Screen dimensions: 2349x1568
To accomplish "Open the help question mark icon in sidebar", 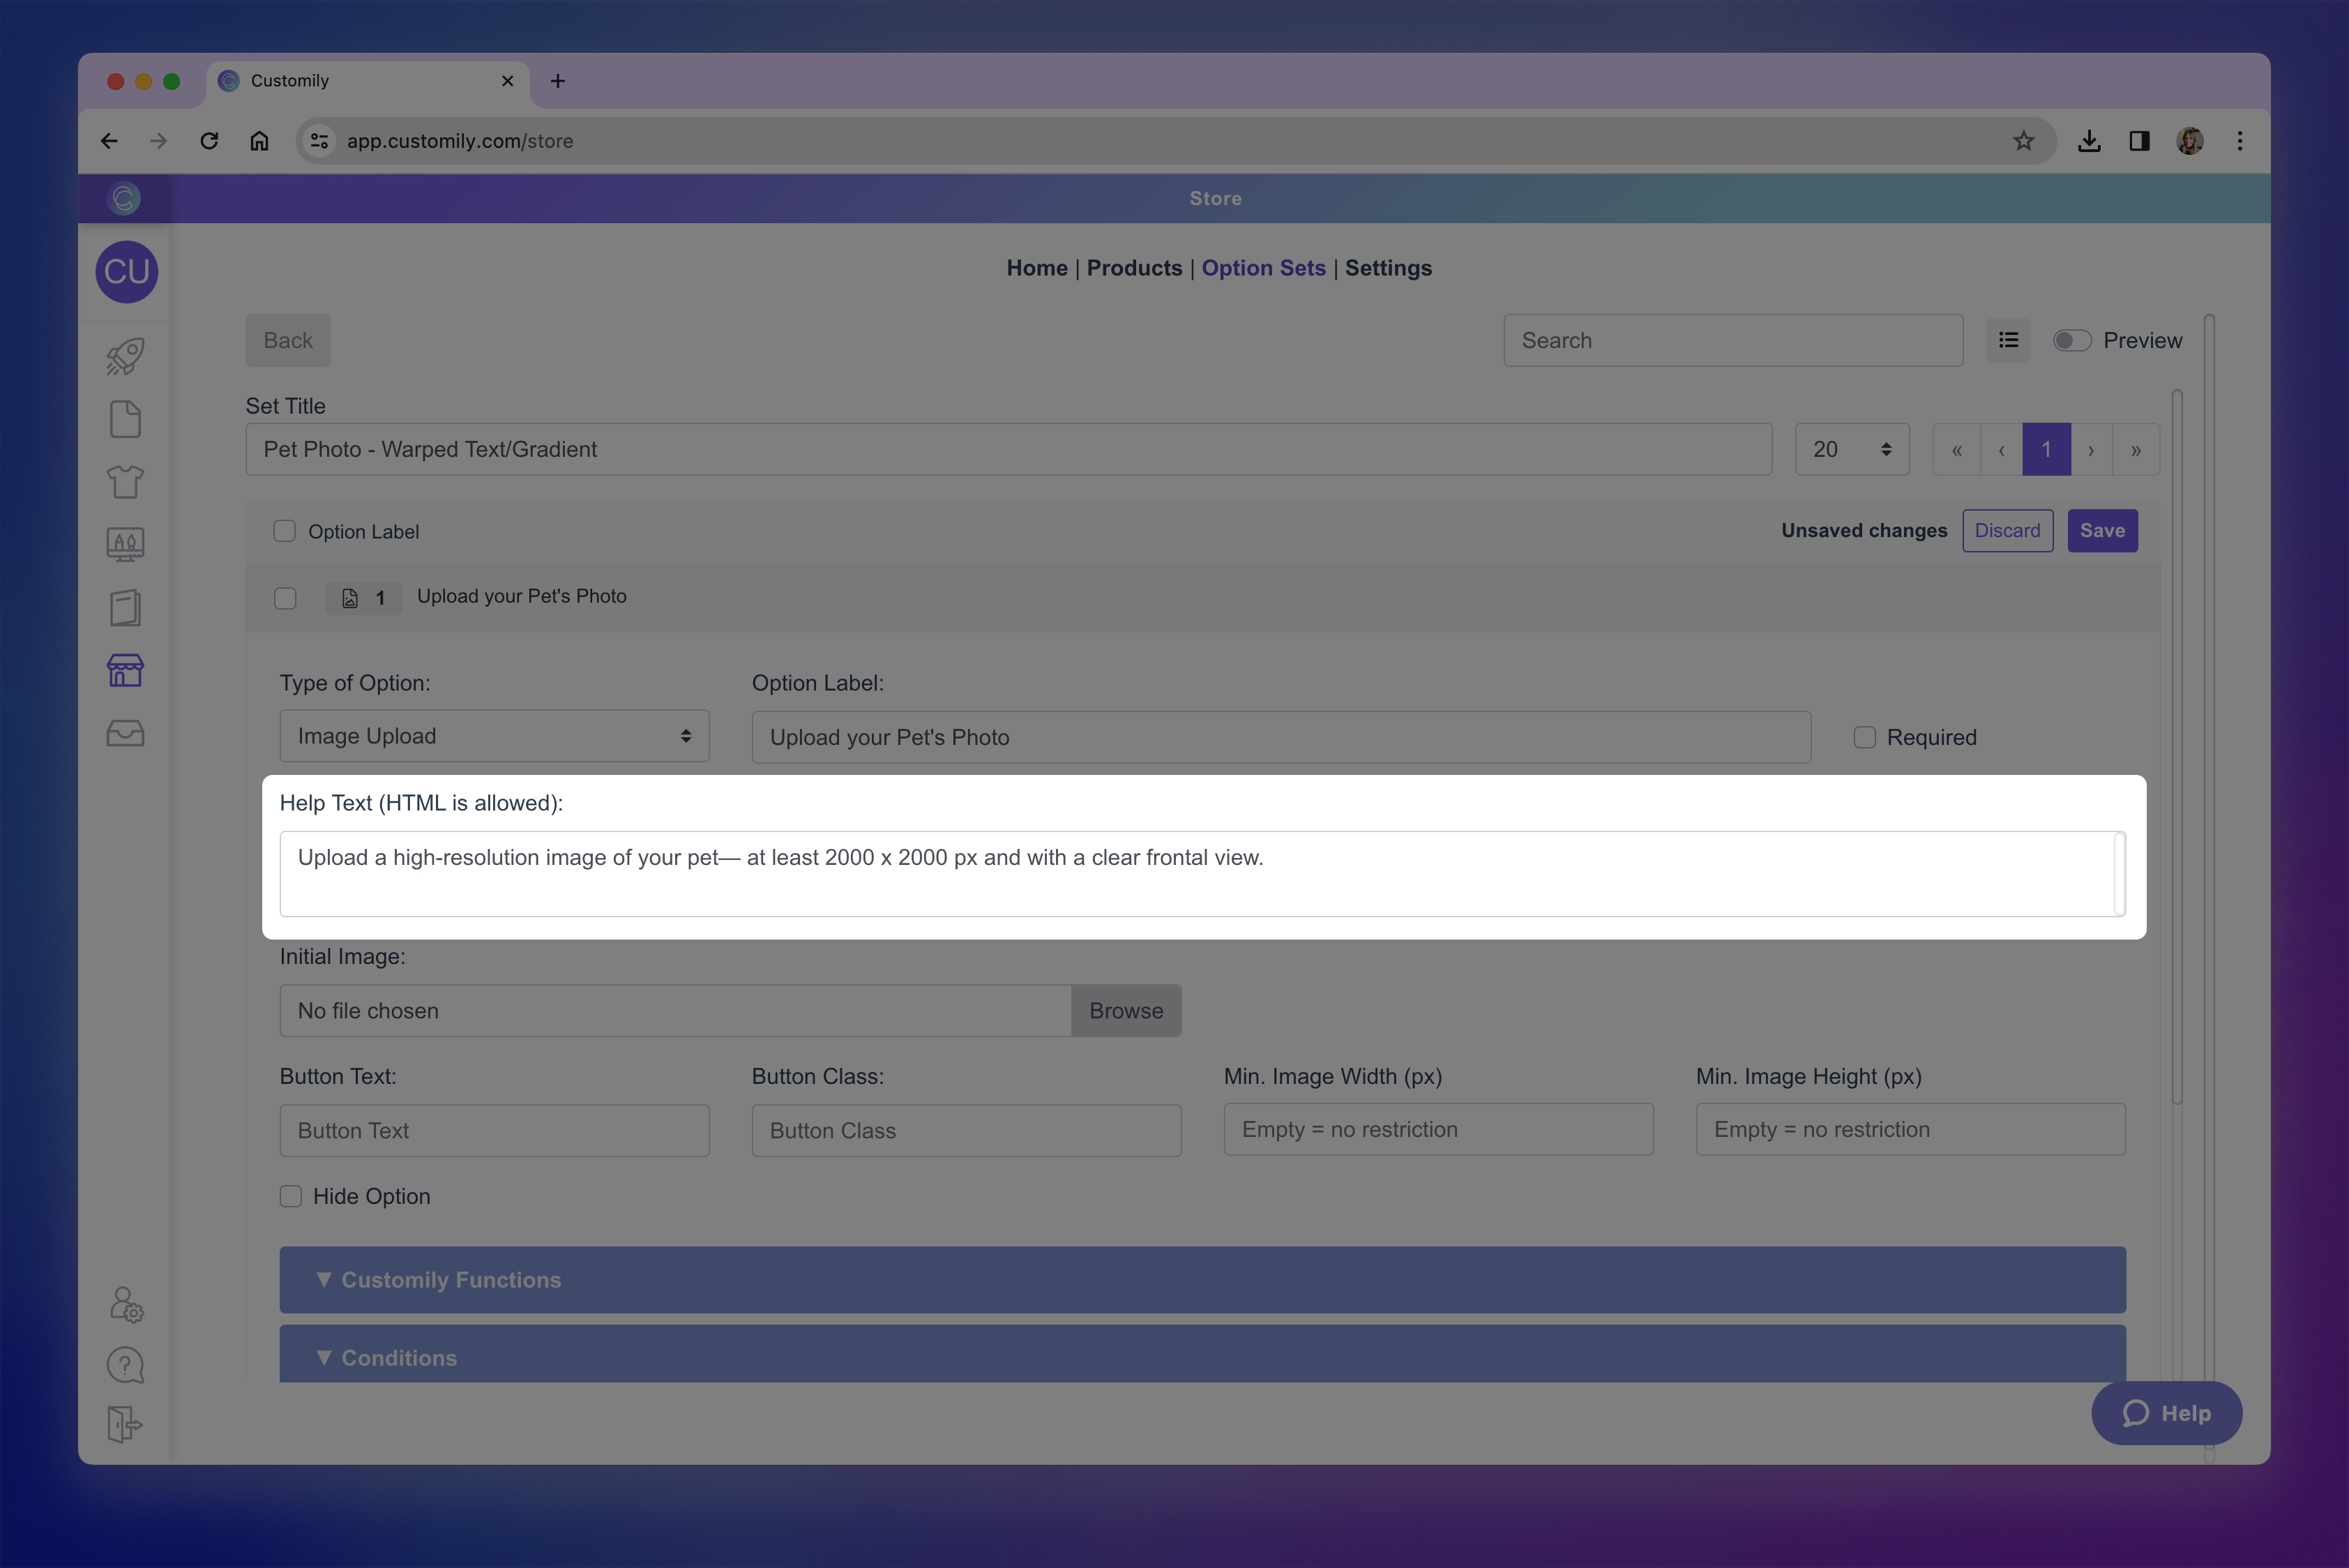I will [x=125, y=1365].
